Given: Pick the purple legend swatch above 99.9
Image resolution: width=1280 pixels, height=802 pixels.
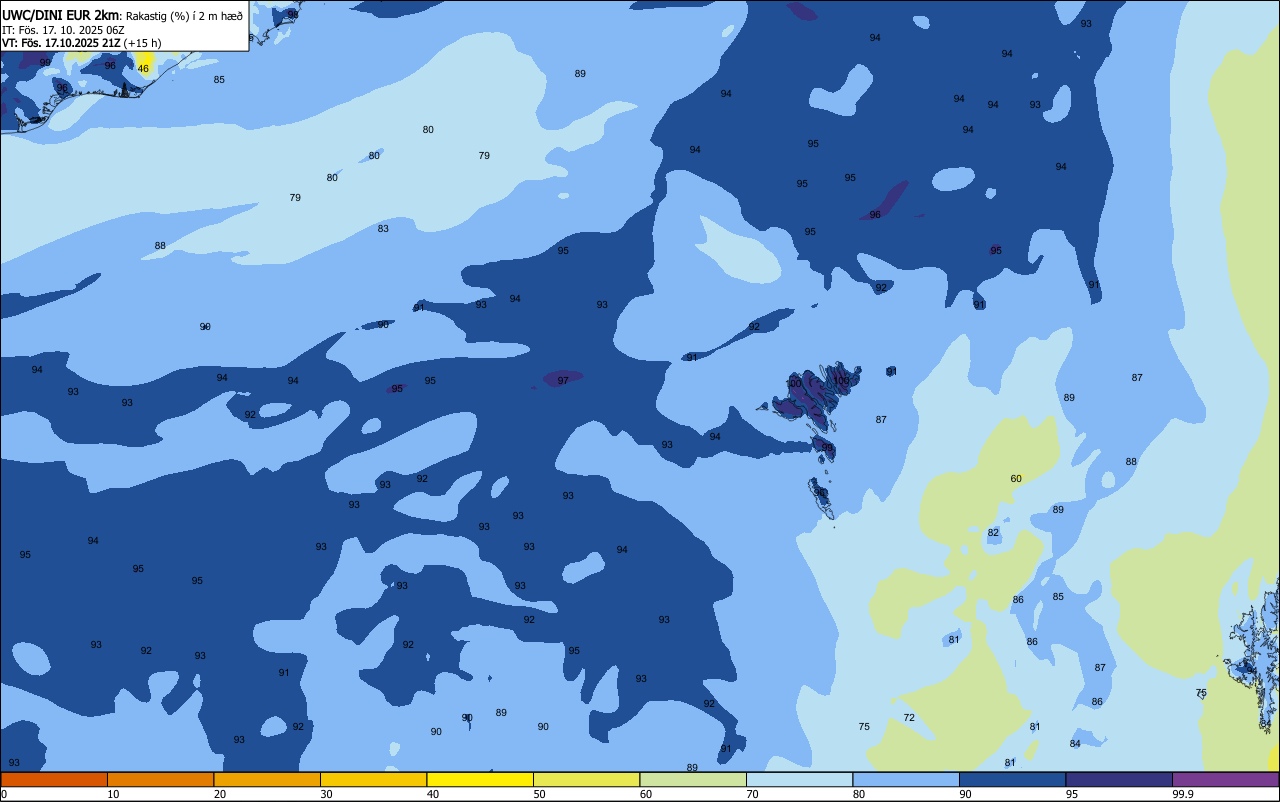Looking at the screenshot, I should pyautogui.click(x=1226, y=779).
